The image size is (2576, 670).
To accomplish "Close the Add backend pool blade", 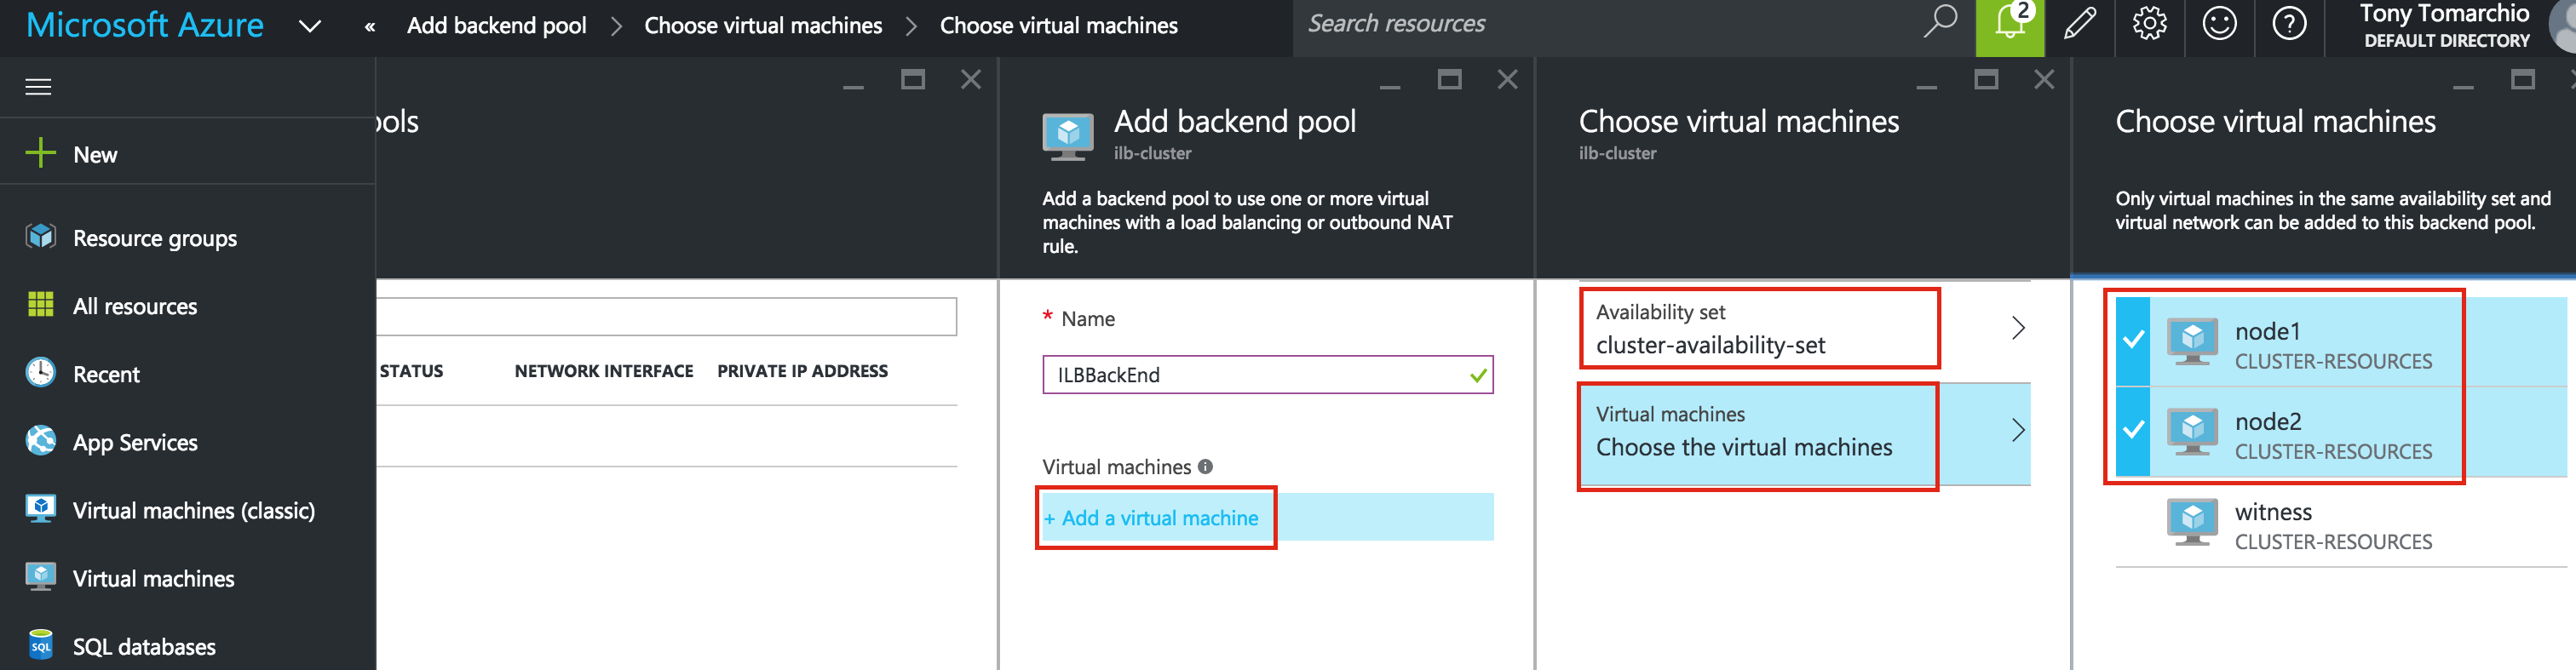I will point(1508,79).
